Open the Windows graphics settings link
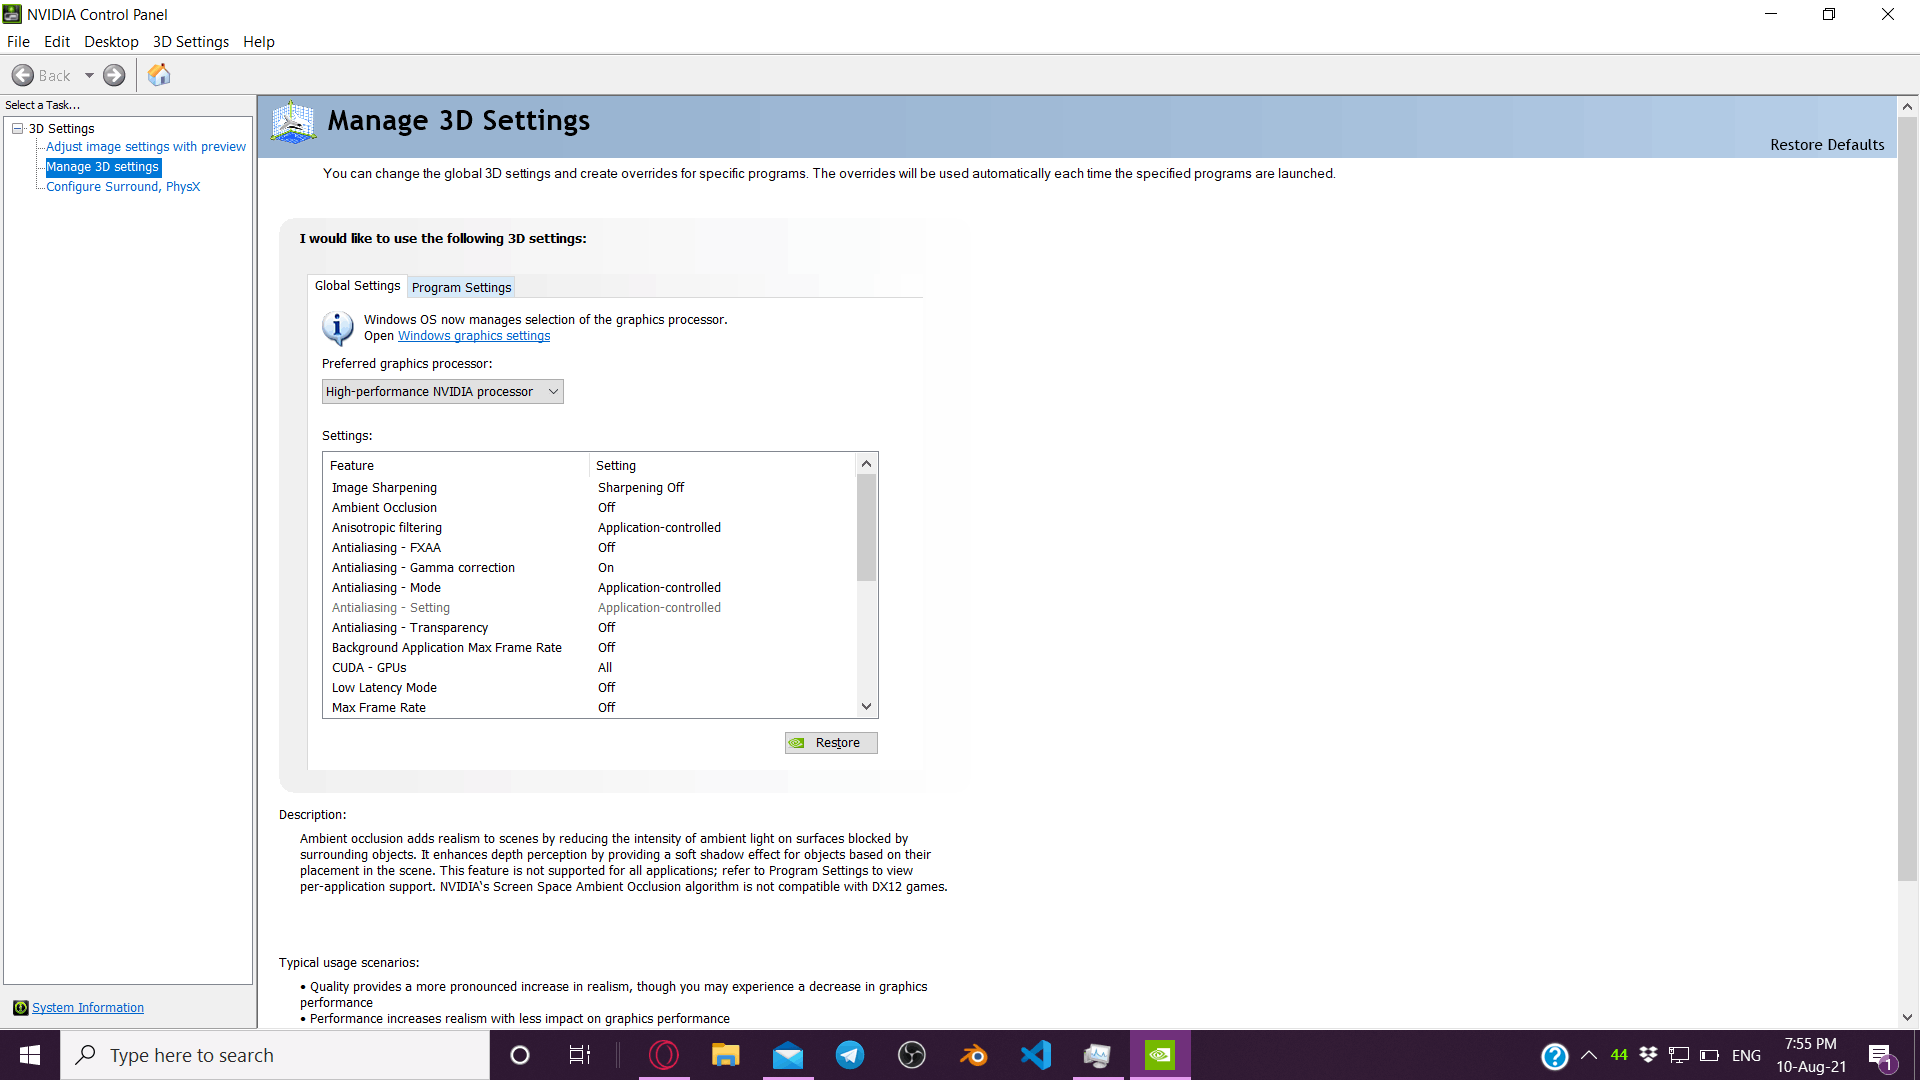Viewport: 1920px width, 1080px height. point(473,336)
